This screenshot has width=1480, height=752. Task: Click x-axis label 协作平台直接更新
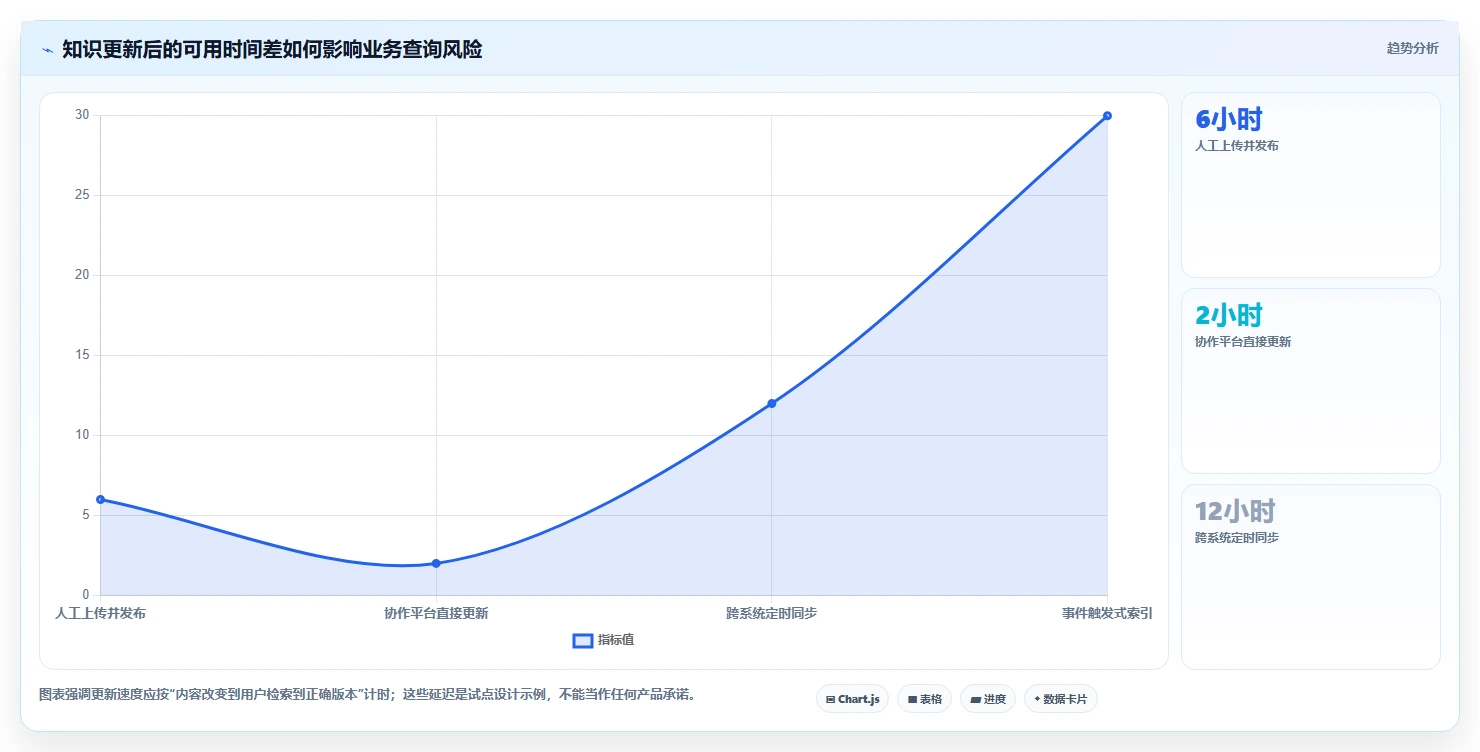(x=436, y=613)
